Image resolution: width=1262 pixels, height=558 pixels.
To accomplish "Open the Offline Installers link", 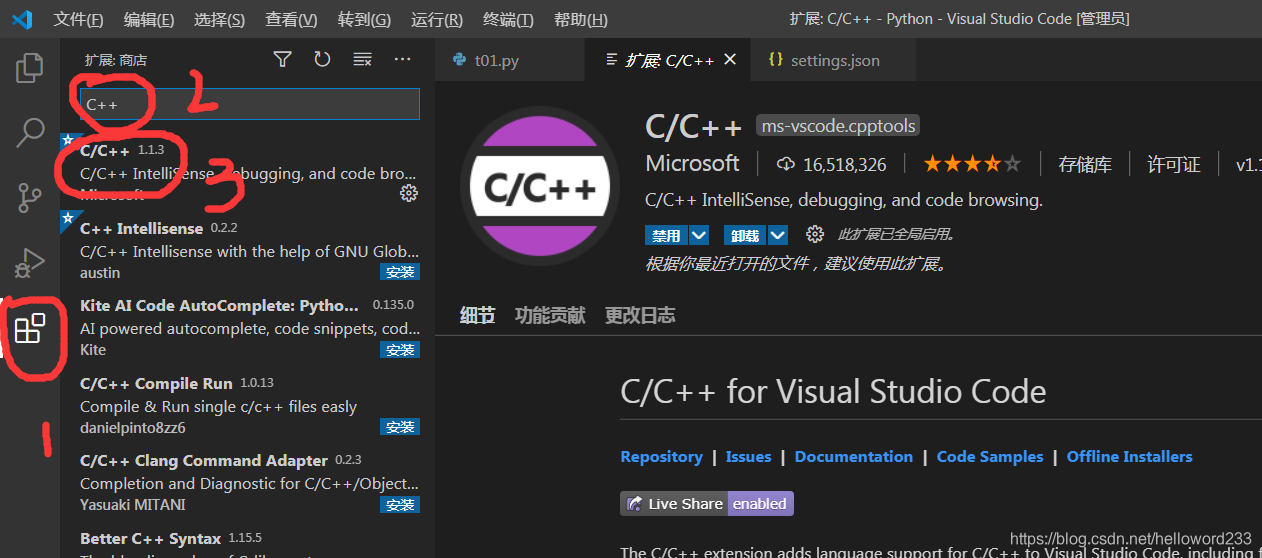I will pyautogui.click(x=1130, y=457).
